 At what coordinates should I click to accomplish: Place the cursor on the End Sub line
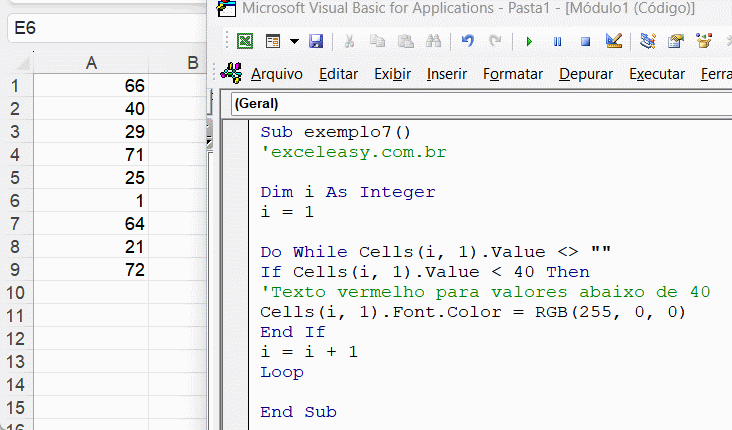298,412
